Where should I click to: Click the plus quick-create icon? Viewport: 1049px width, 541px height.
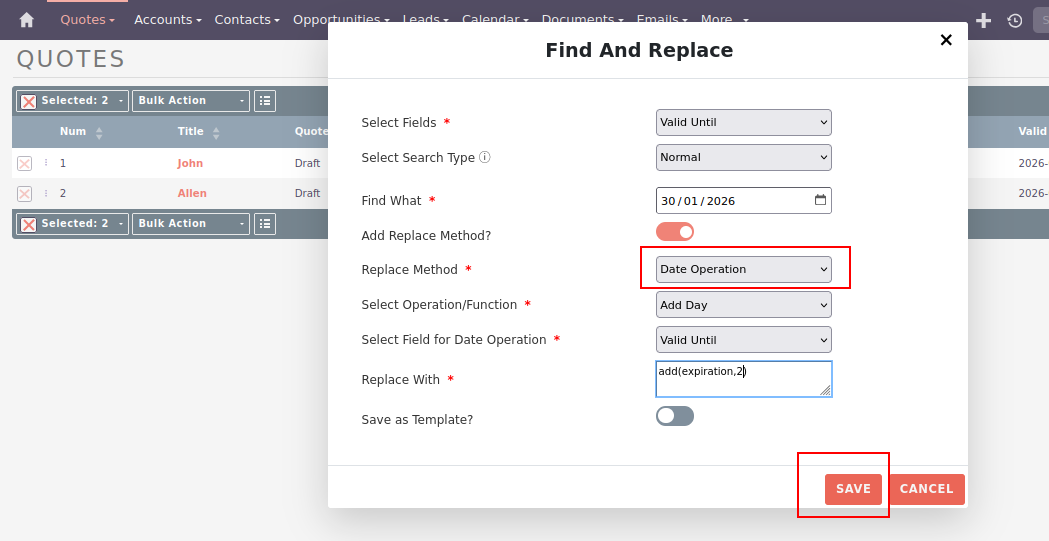pyautogui.click(x=984, y=20)
